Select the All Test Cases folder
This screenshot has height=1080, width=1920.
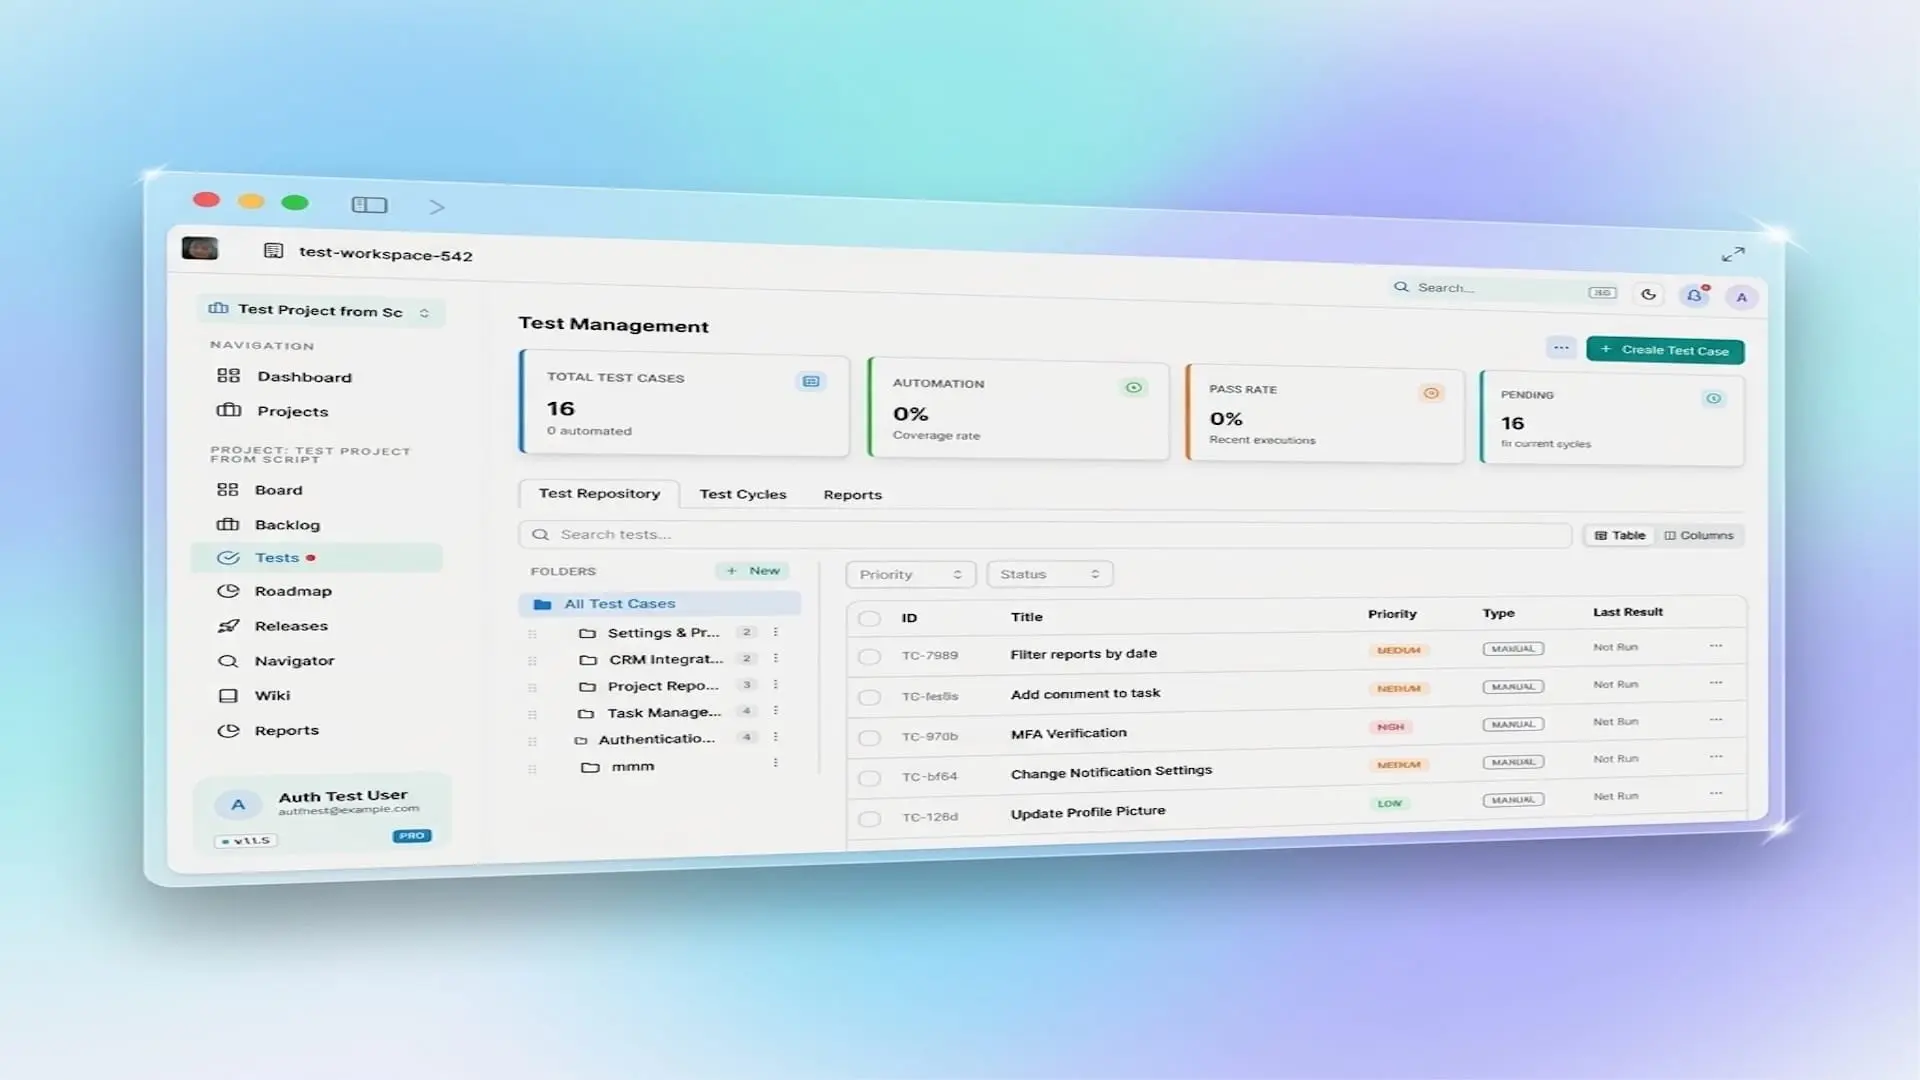pyautogui.click(x=660, y=604)
